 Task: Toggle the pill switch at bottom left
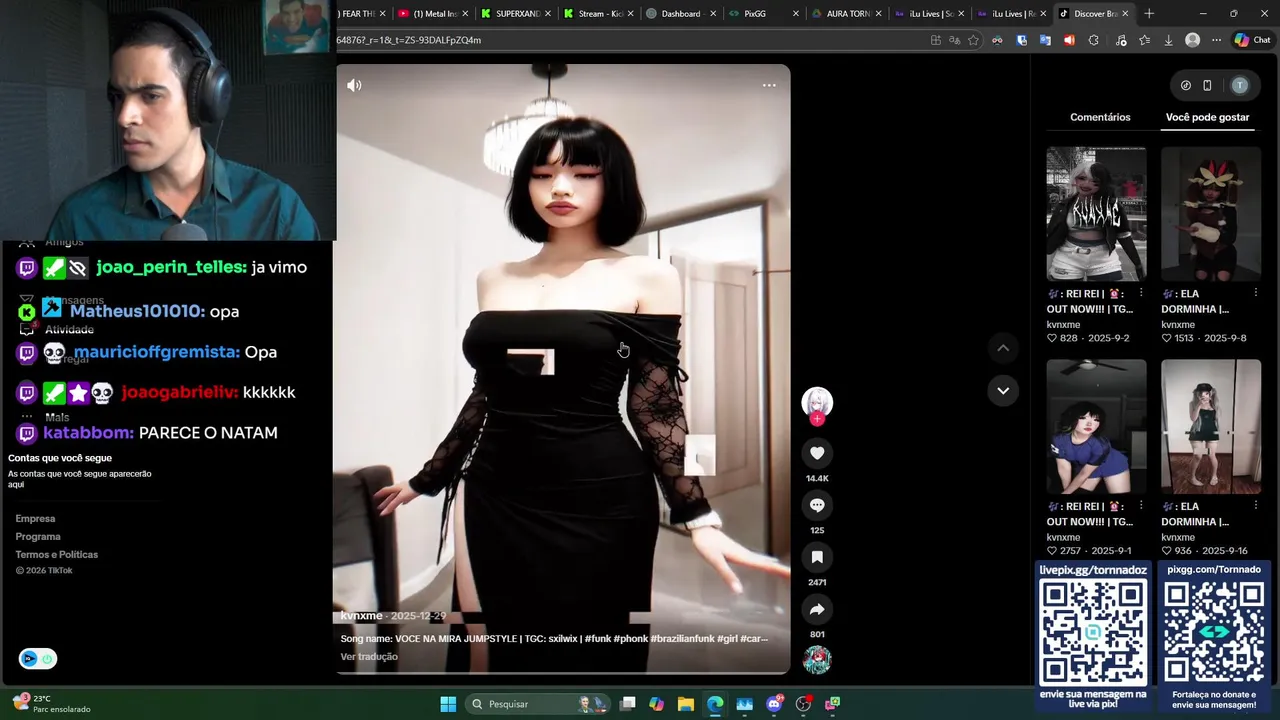38,659
